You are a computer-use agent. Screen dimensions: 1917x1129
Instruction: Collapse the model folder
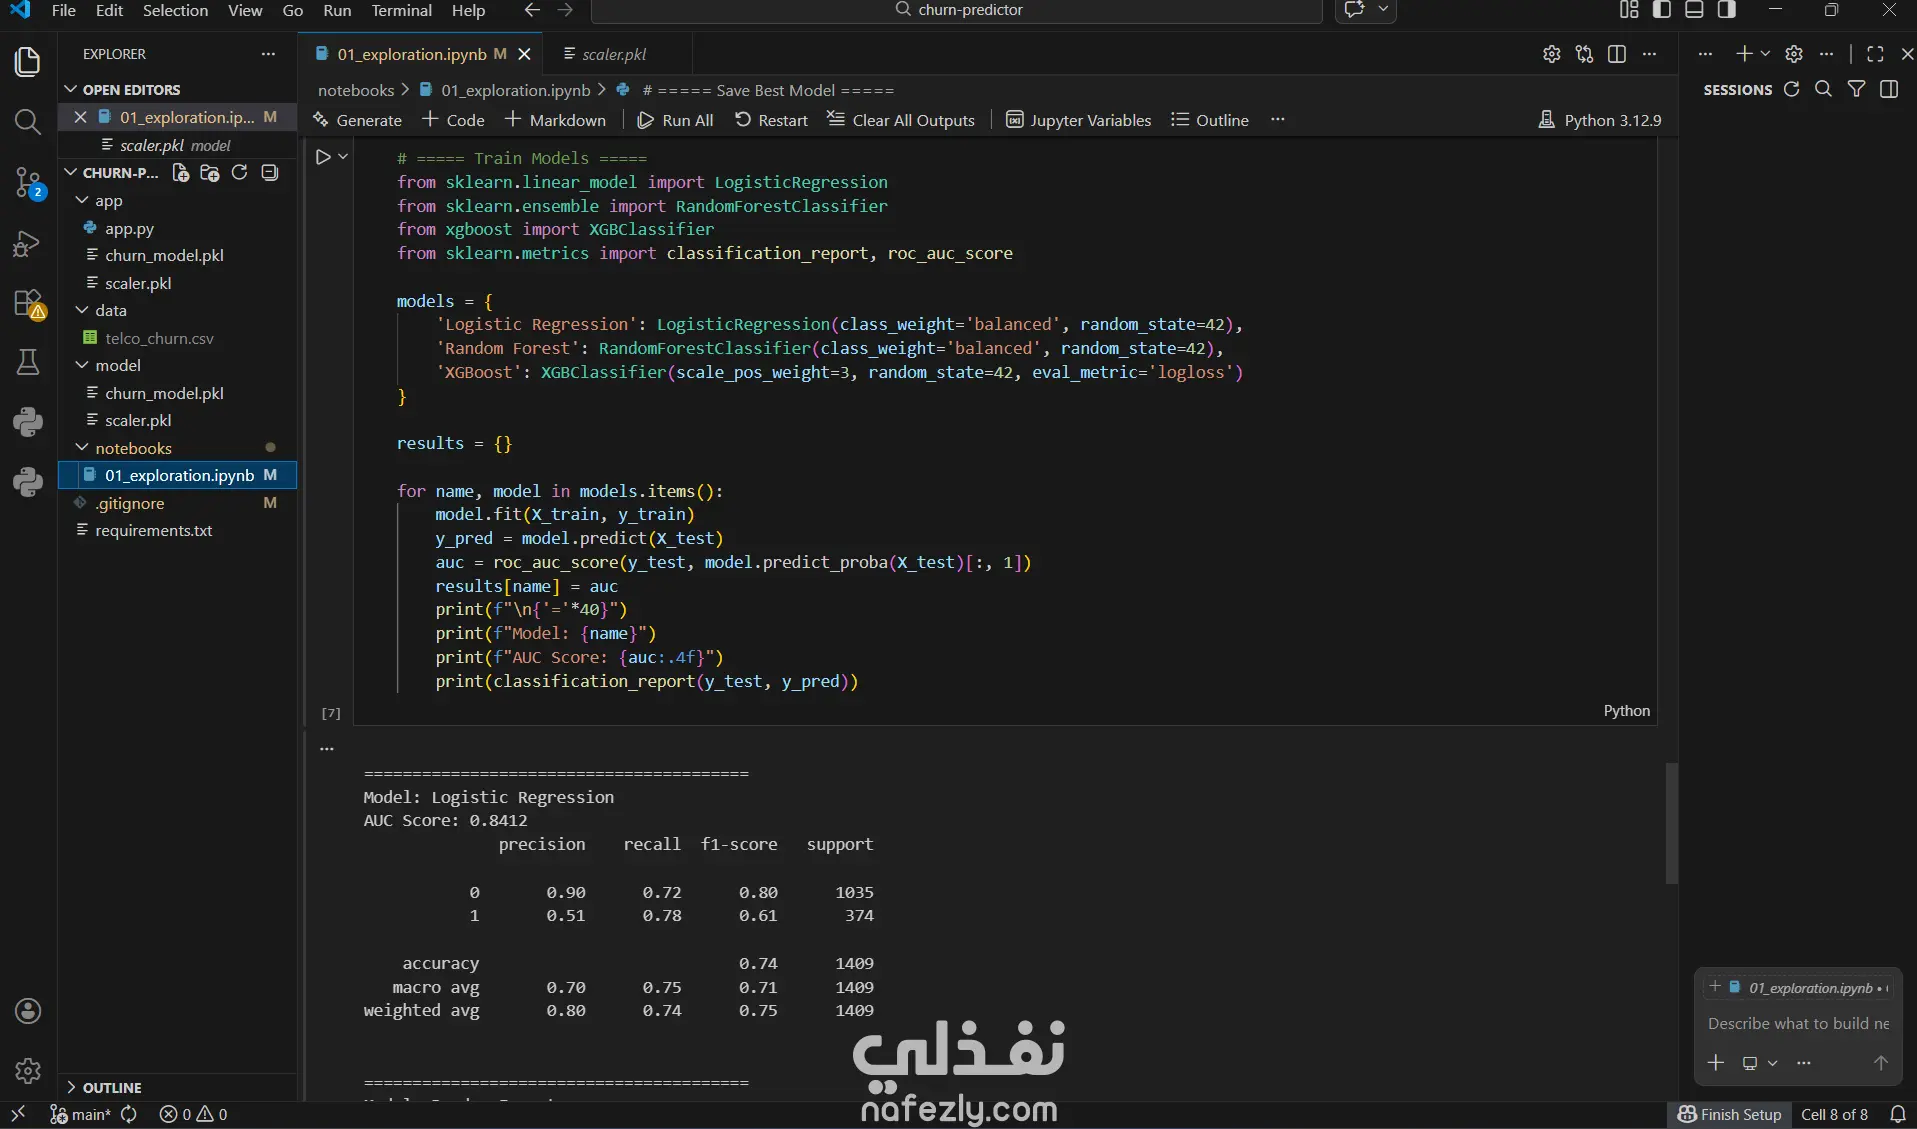83,365
